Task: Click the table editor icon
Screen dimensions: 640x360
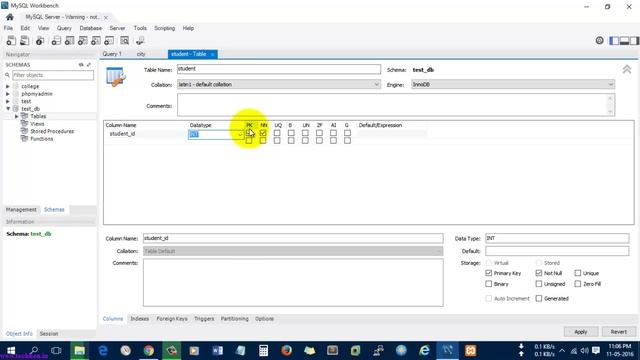Action: (116, 77)
